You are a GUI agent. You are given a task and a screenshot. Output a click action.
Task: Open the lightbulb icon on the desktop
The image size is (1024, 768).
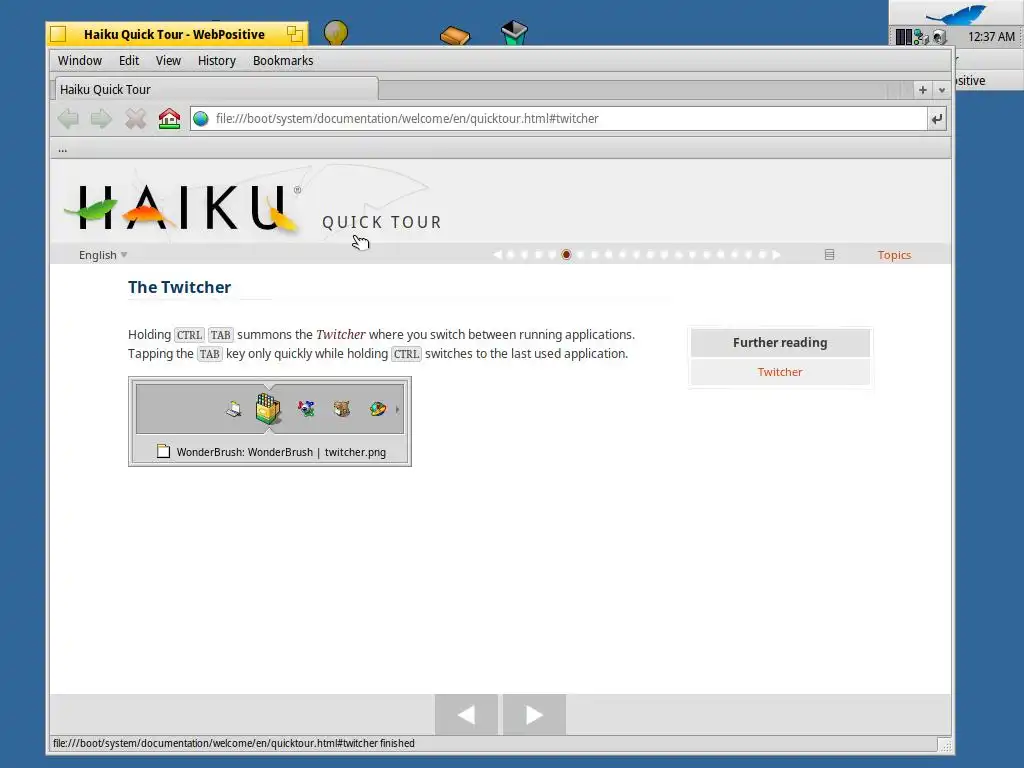[x=336, y=32]
